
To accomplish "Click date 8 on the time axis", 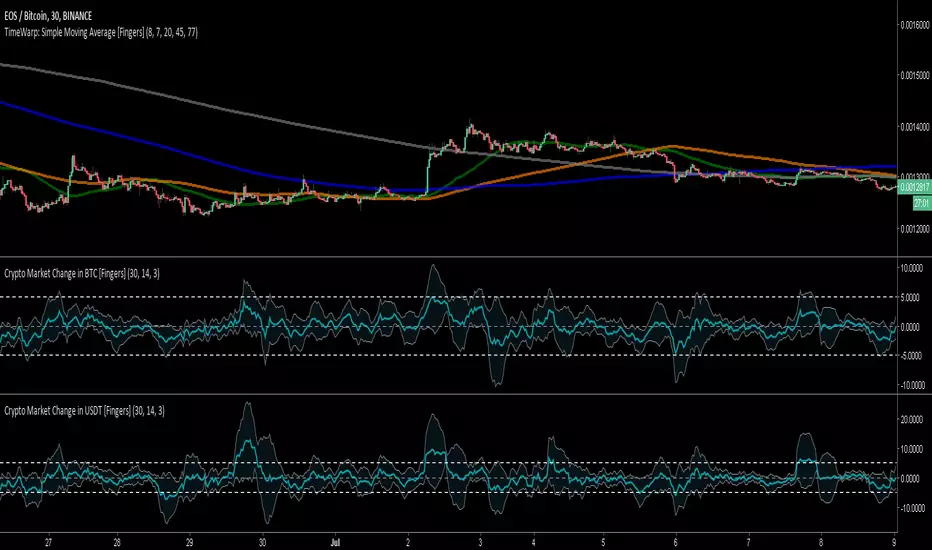I will [821, 542].
